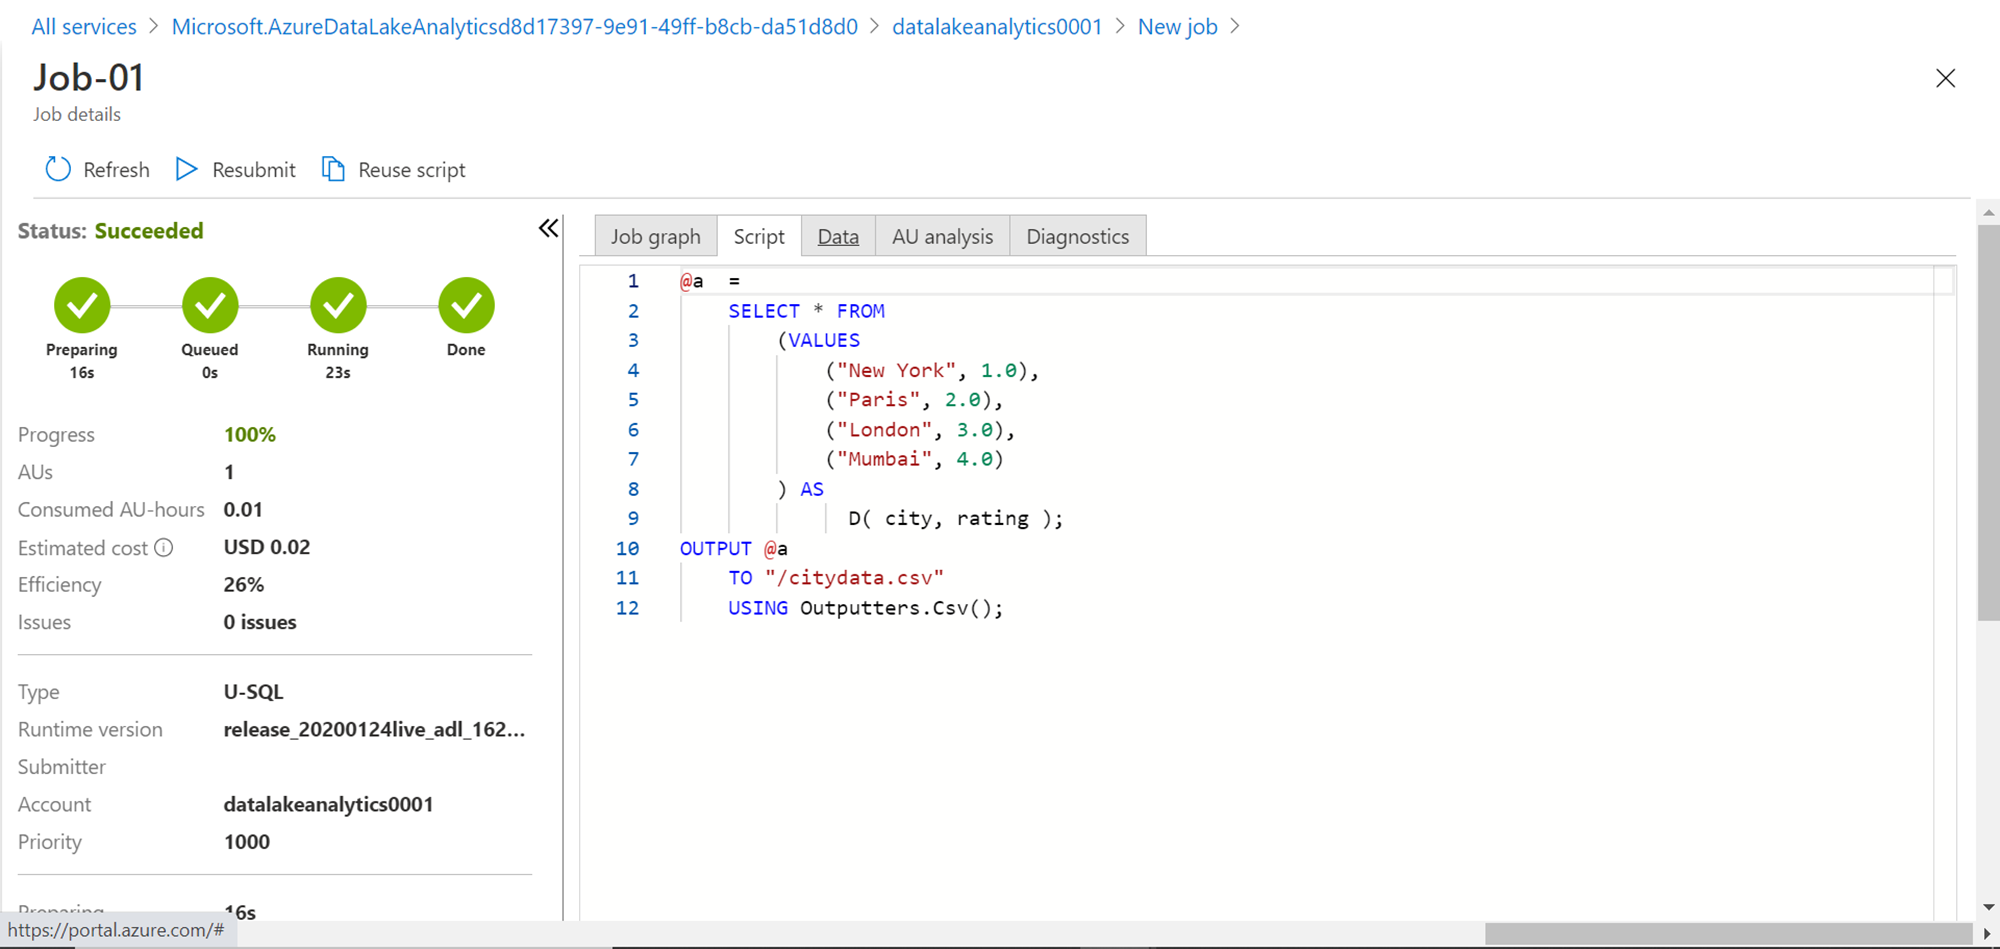Image resolution: width=2000 pixels, height=949 pixels.
Task: Click the Resubmit play icon
Action: point(186,169)
